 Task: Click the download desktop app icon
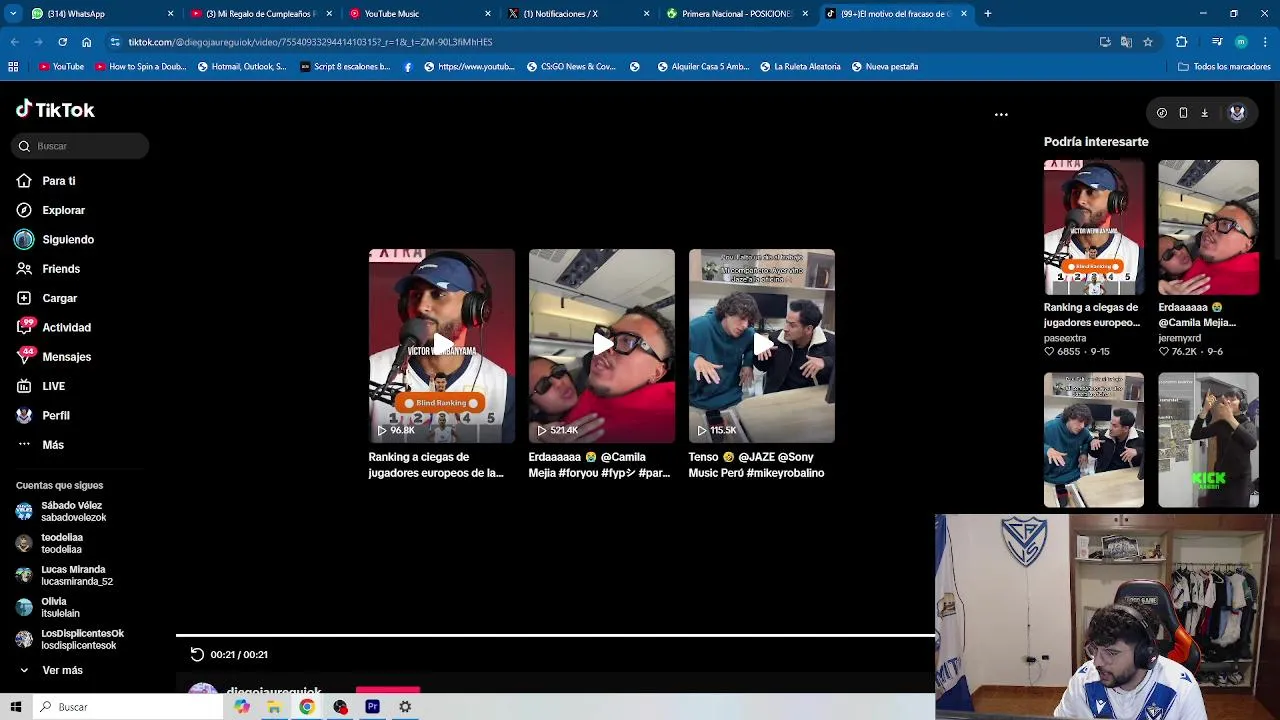(x=1204, y=113)
